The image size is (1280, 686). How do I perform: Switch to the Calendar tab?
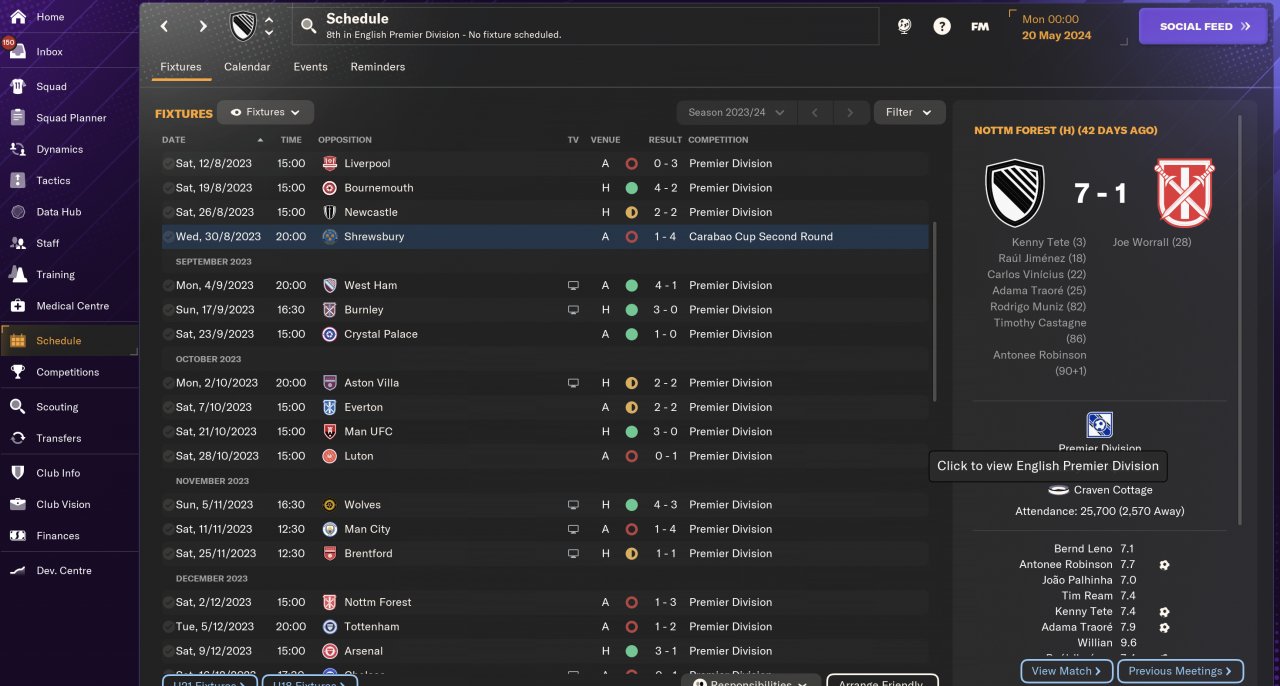click(247, 67)
